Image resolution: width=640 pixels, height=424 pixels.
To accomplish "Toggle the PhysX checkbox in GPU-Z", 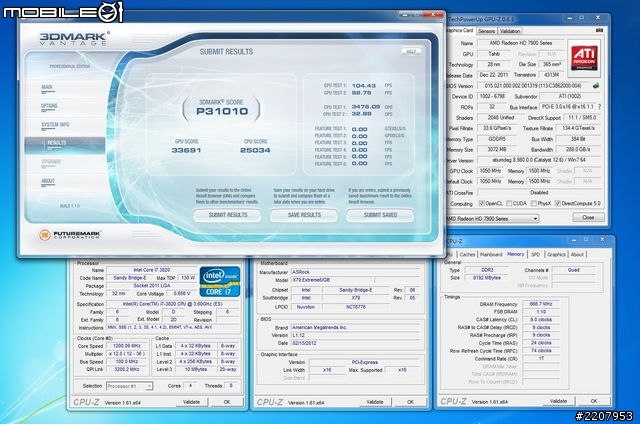I will [x=533, y=203].
